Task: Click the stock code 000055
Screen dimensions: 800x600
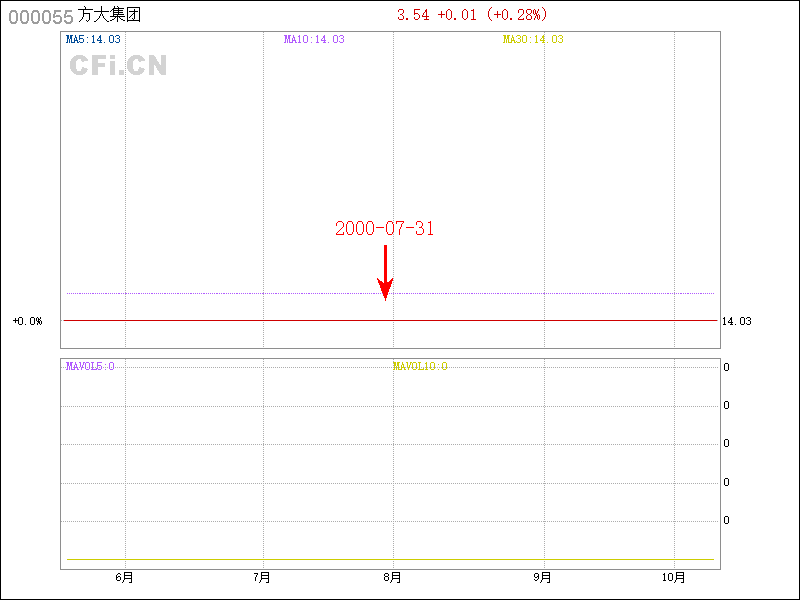Action: [41, 17]
